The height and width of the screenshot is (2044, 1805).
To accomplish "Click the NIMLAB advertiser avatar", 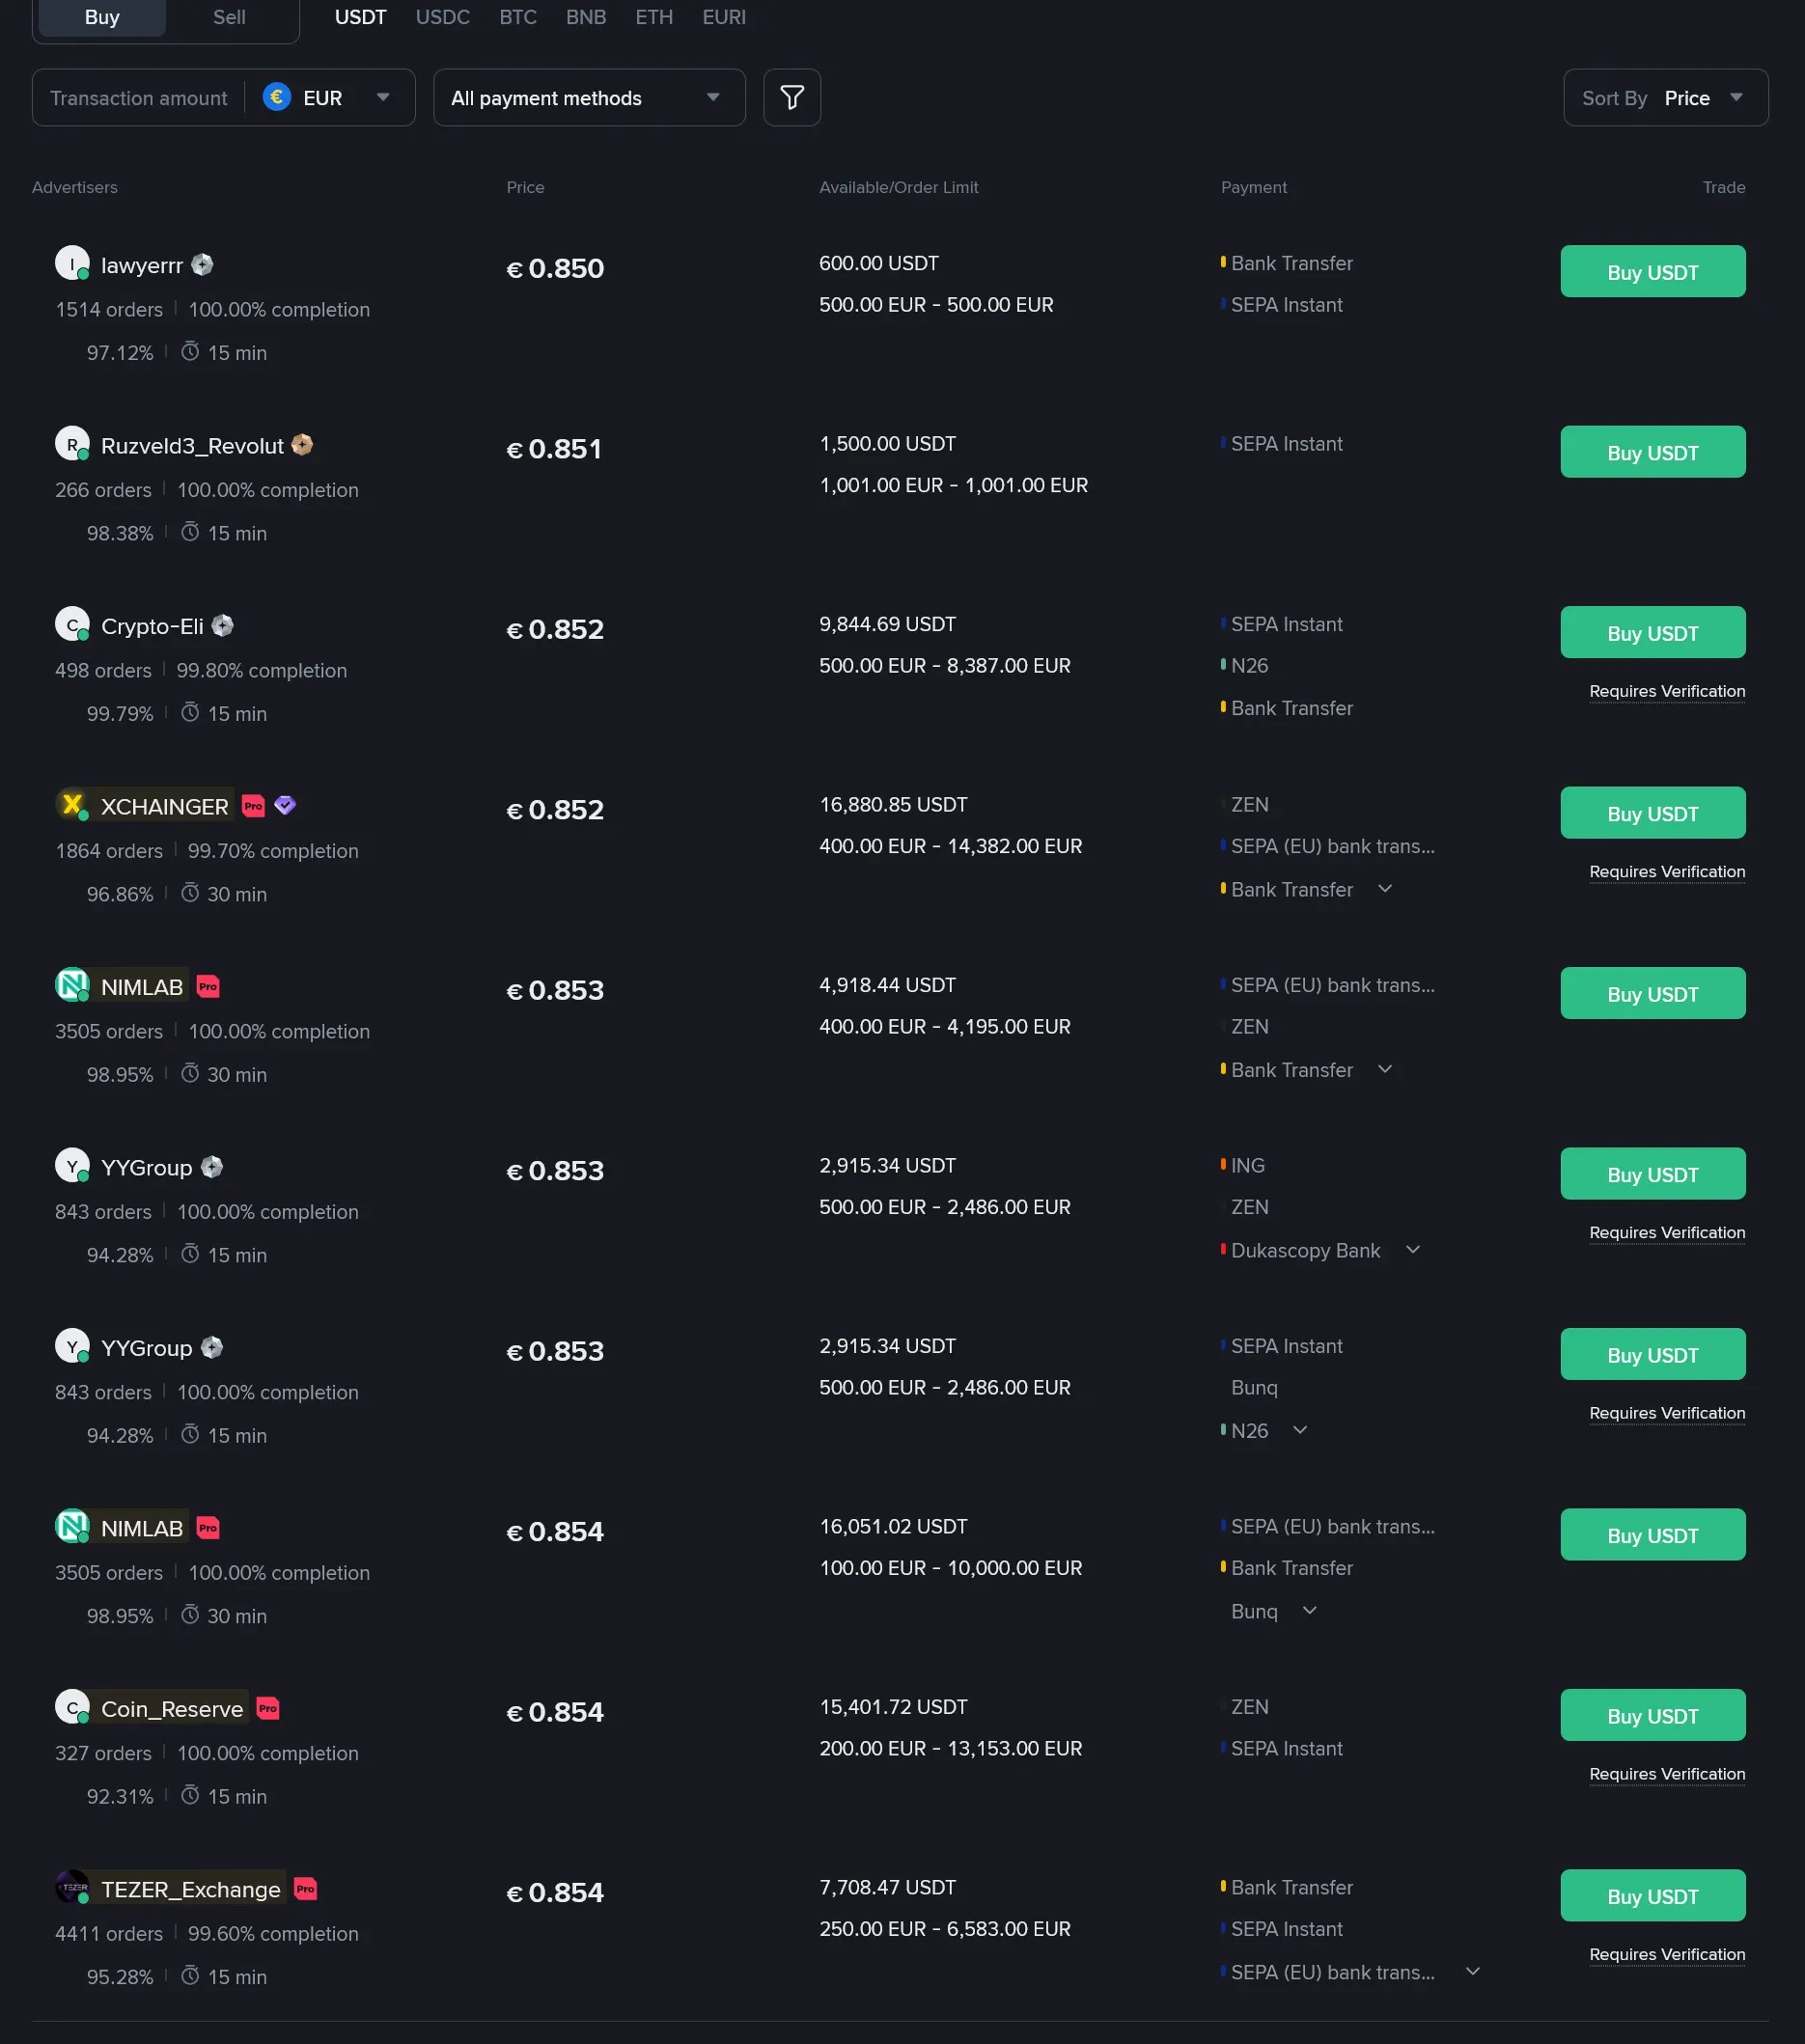I will coord(72,984).
